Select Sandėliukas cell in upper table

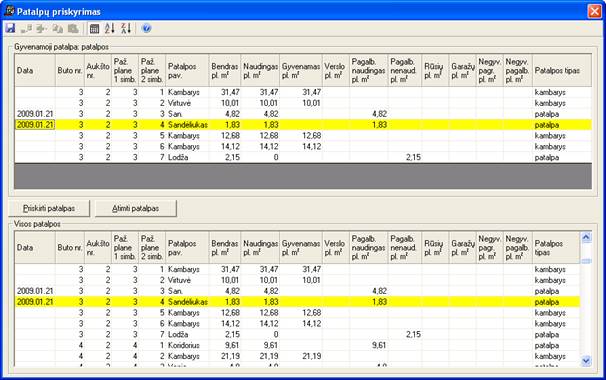187,125
